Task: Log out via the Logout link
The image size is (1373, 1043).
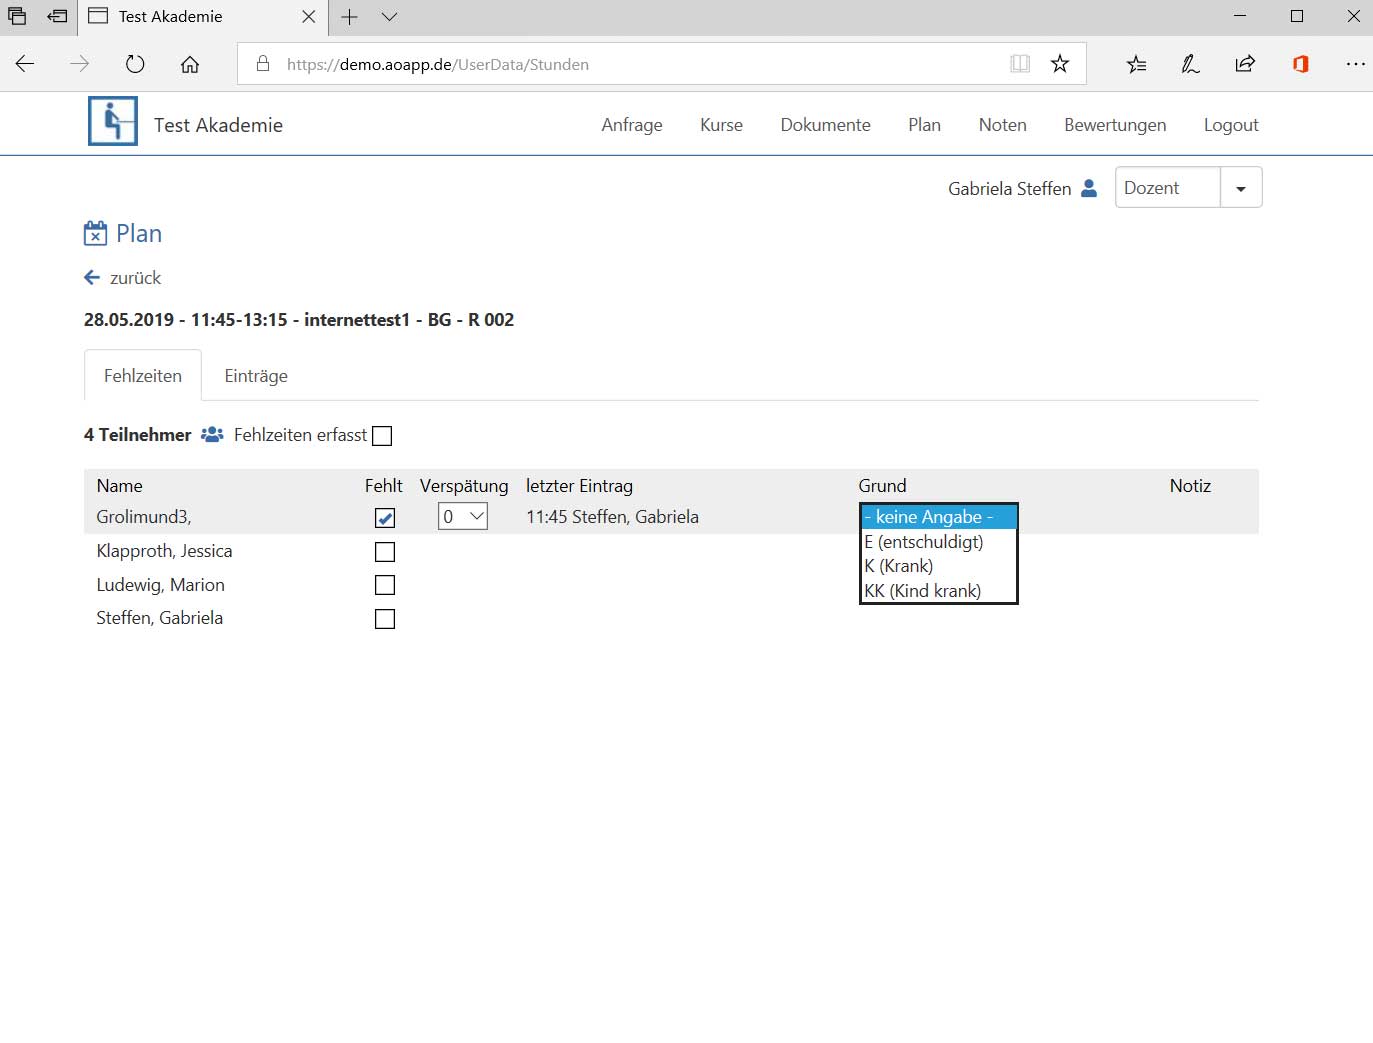Action: pyautogui.click(x=1231, y=125)
